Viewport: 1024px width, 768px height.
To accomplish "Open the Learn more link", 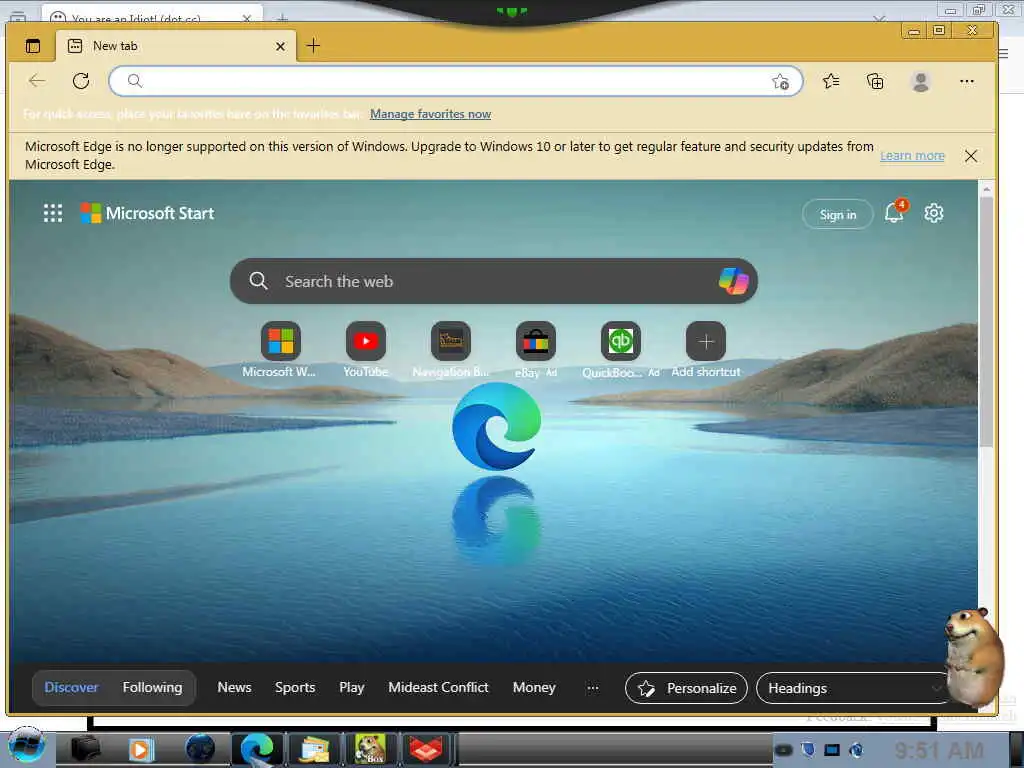I will click(x=912, y=155).
